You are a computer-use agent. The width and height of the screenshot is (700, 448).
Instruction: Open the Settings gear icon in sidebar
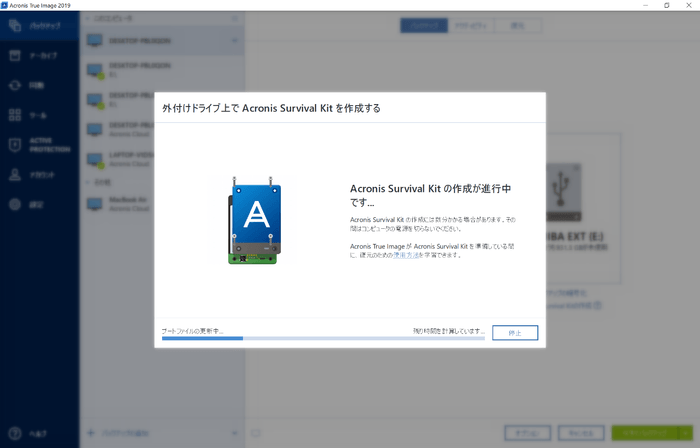[x=15, y=204]
